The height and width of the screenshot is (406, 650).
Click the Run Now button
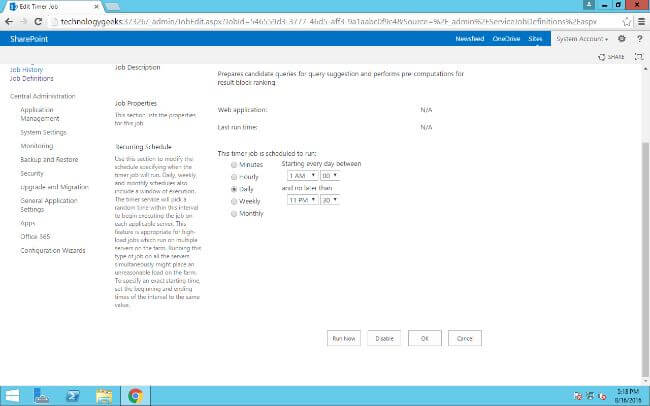pyautogui.click(x=344, y=338)
